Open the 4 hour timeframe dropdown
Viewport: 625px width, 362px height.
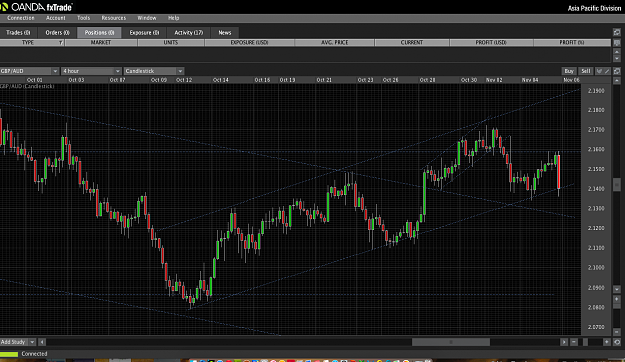pyautogui.click(x=91, y=71)
